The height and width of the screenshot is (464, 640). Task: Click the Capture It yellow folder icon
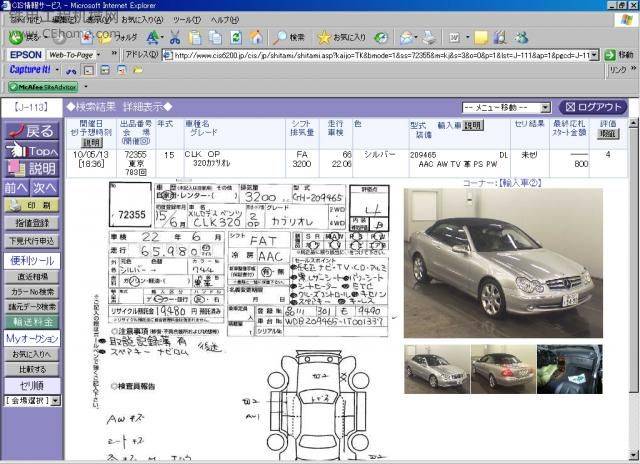tap(138, 70)
